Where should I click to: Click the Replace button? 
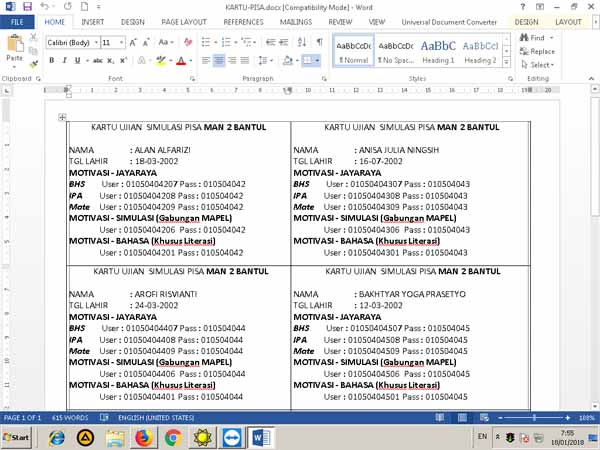541,51
